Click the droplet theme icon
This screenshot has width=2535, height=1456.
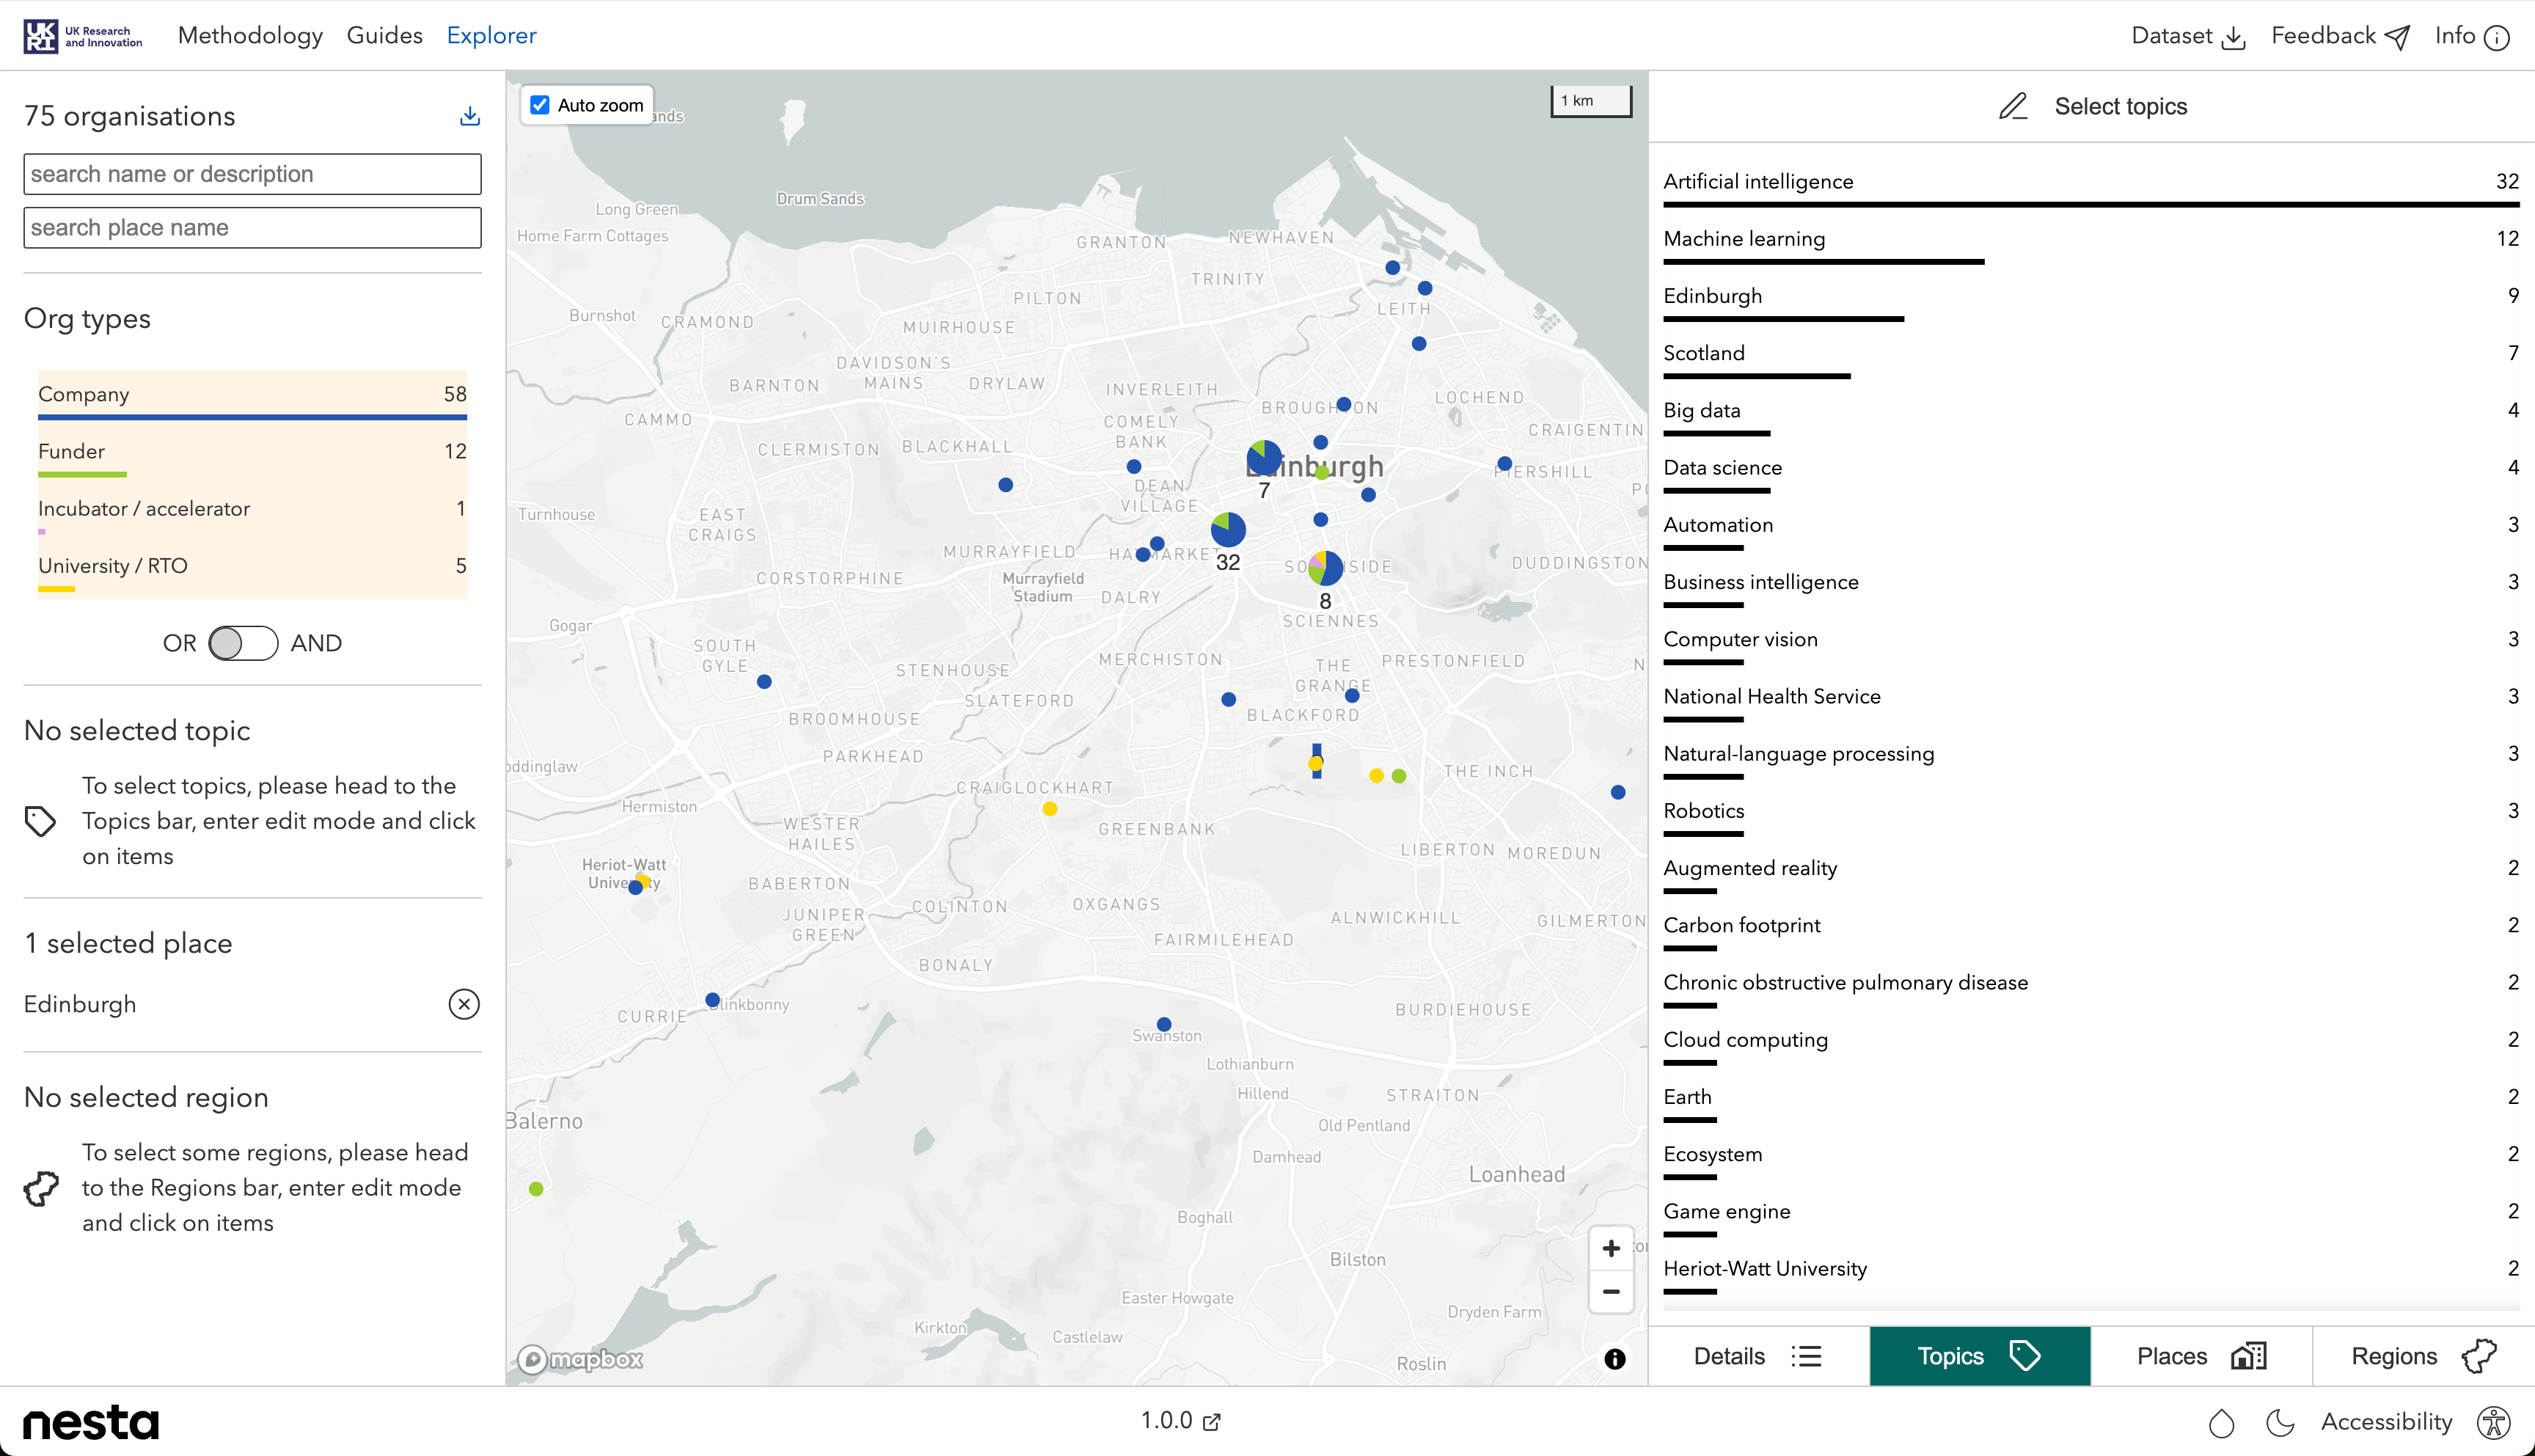[2221, 1422]
